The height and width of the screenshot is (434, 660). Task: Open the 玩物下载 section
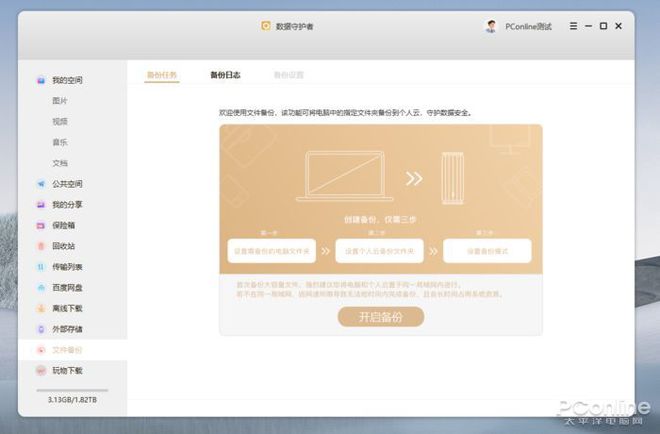click(x=67, y=370)
